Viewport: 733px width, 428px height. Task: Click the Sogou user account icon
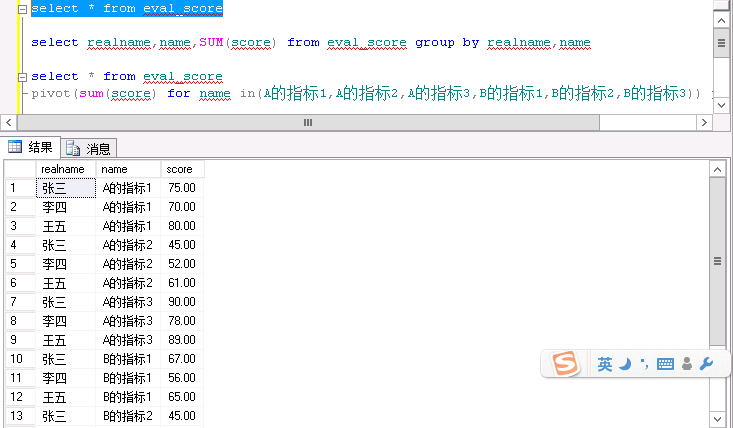coord(687,364)
